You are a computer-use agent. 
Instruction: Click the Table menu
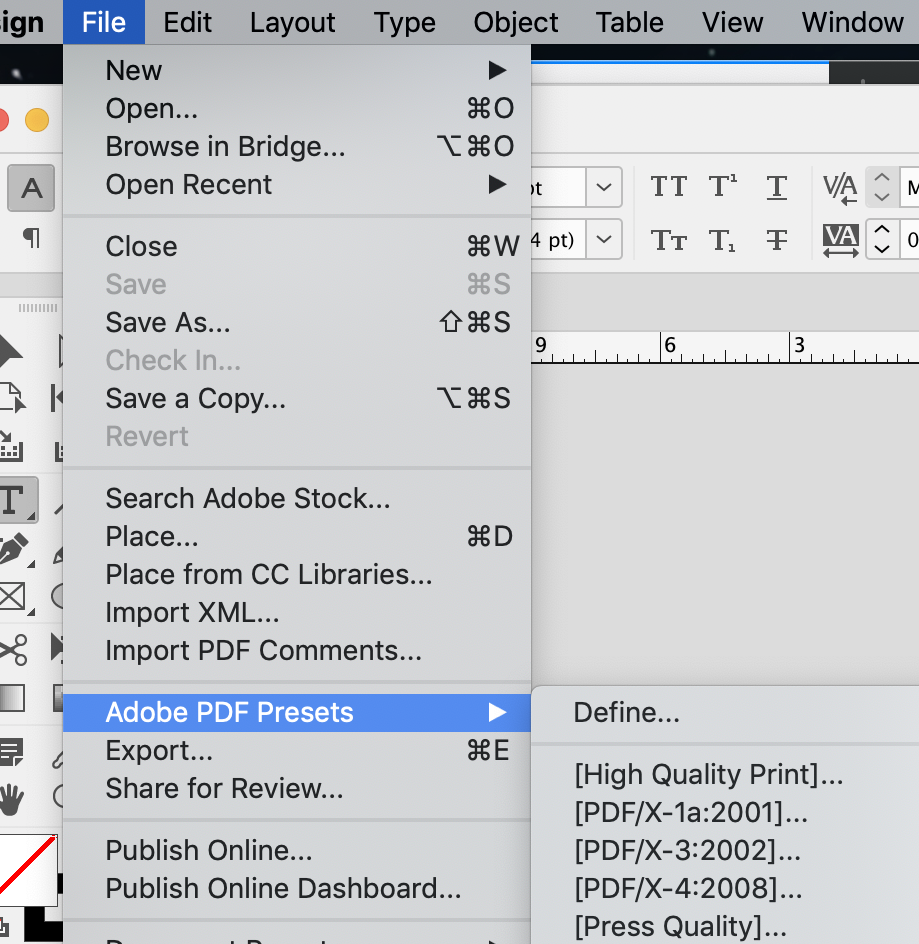click(x=629, y=22)
